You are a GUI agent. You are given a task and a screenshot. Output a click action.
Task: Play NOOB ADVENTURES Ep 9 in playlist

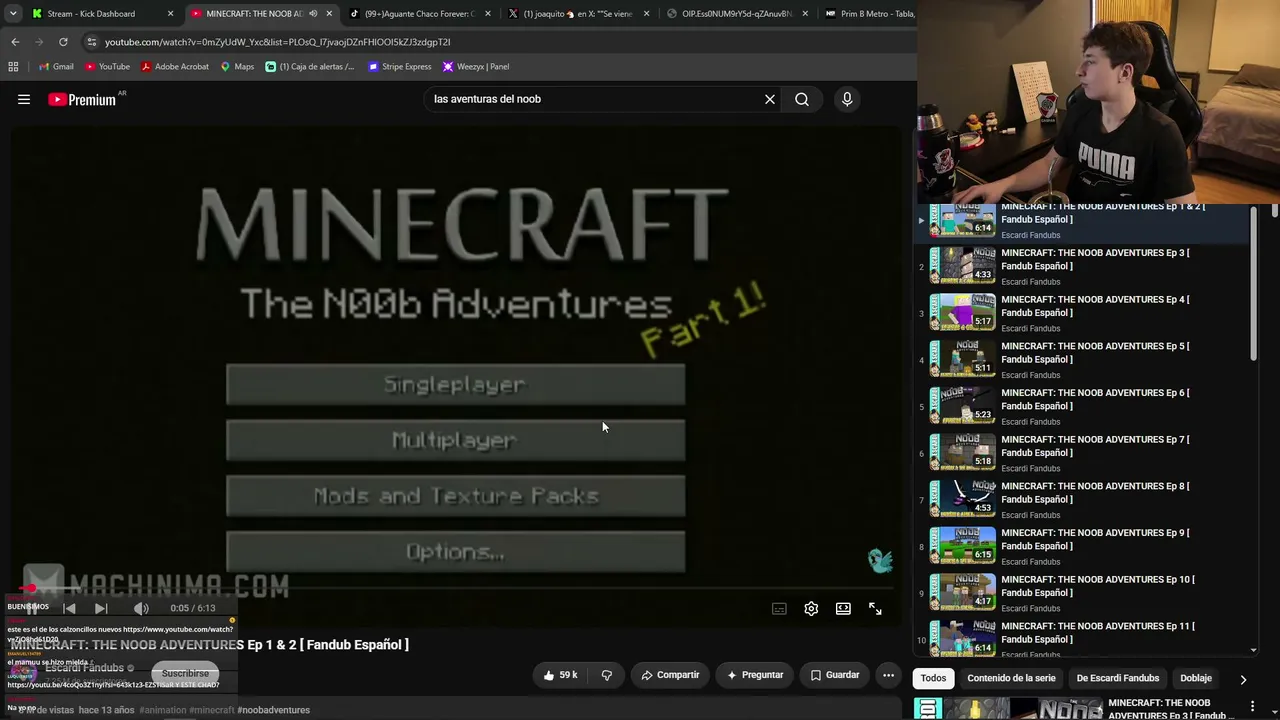tap(1082, 546)
